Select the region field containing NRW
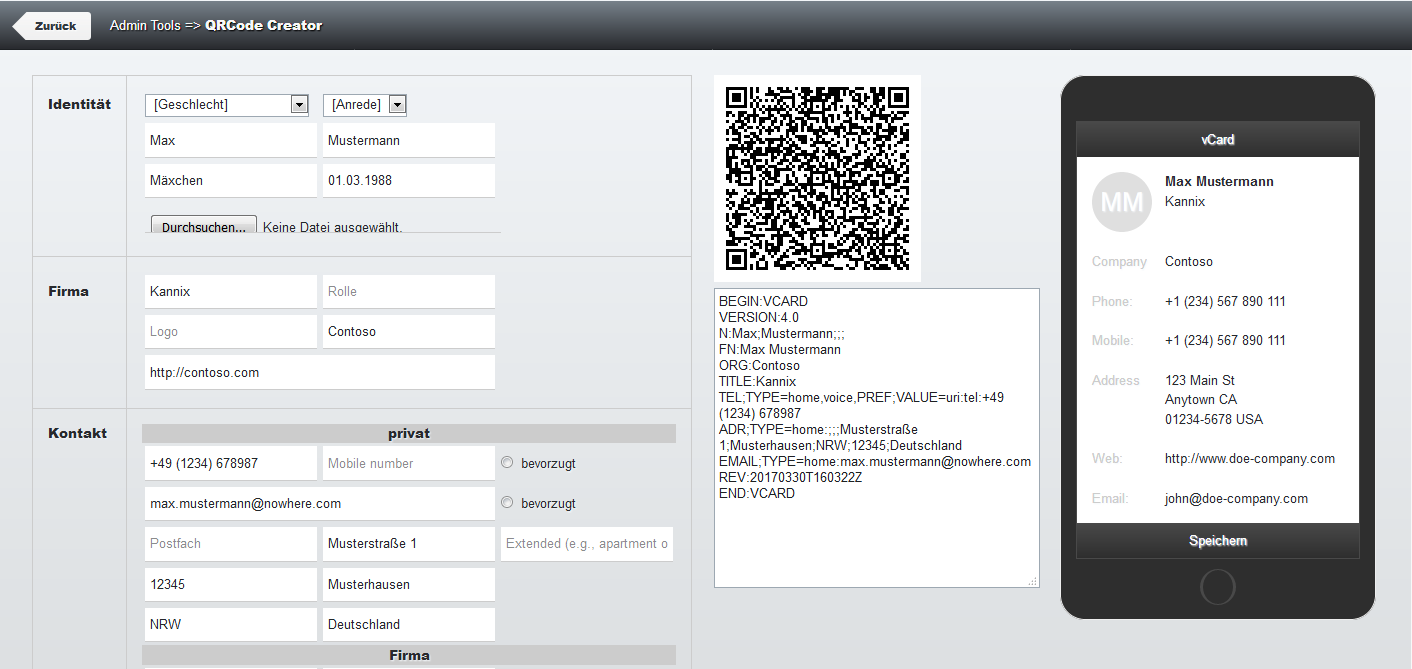Screen dimensions: 1412x669 231,625
